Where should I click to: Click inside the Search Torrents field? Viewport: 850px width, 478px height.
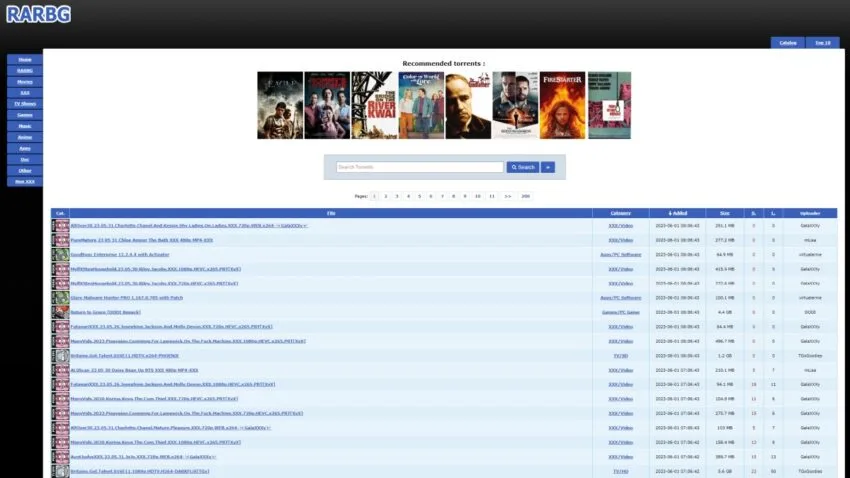[420, 167]
